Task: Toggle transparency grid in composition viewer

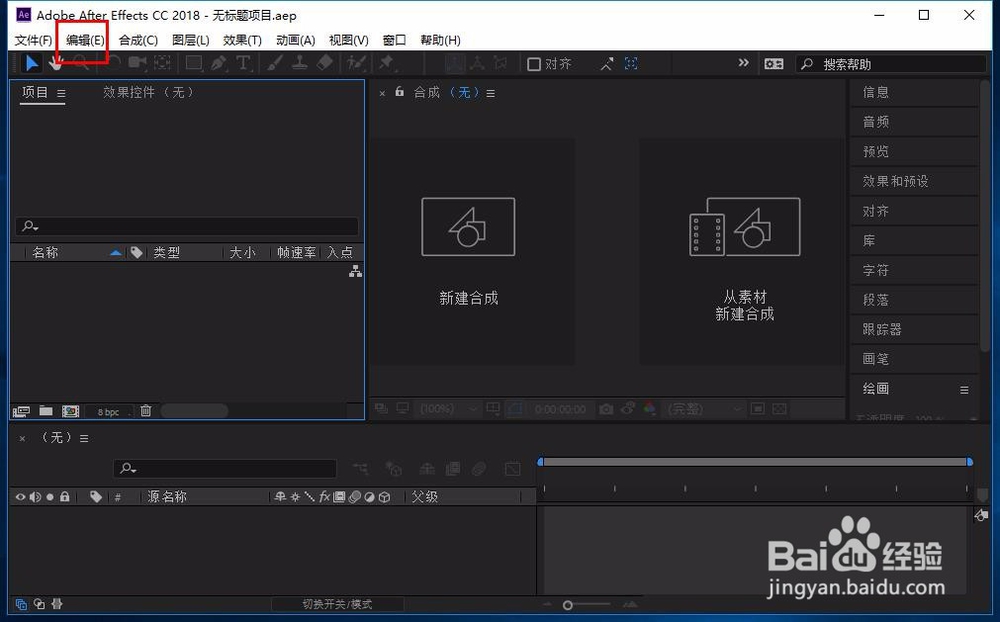Action: coord(779,409)
